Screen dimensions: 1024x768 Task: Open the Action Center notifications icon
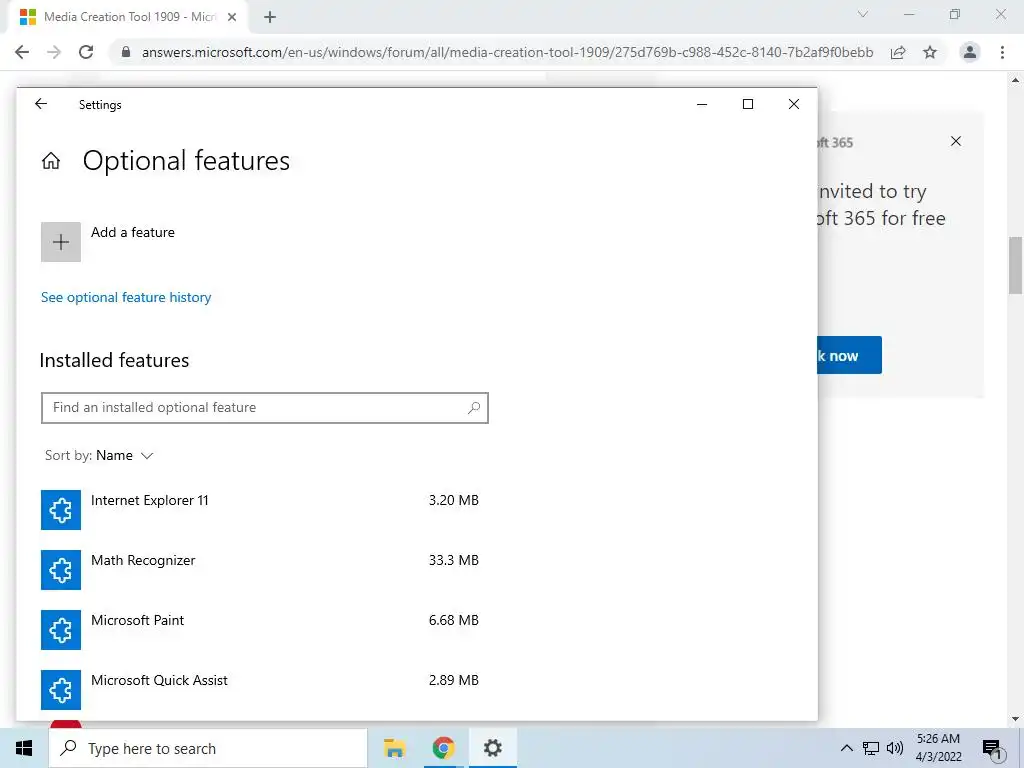pos(992,749)
